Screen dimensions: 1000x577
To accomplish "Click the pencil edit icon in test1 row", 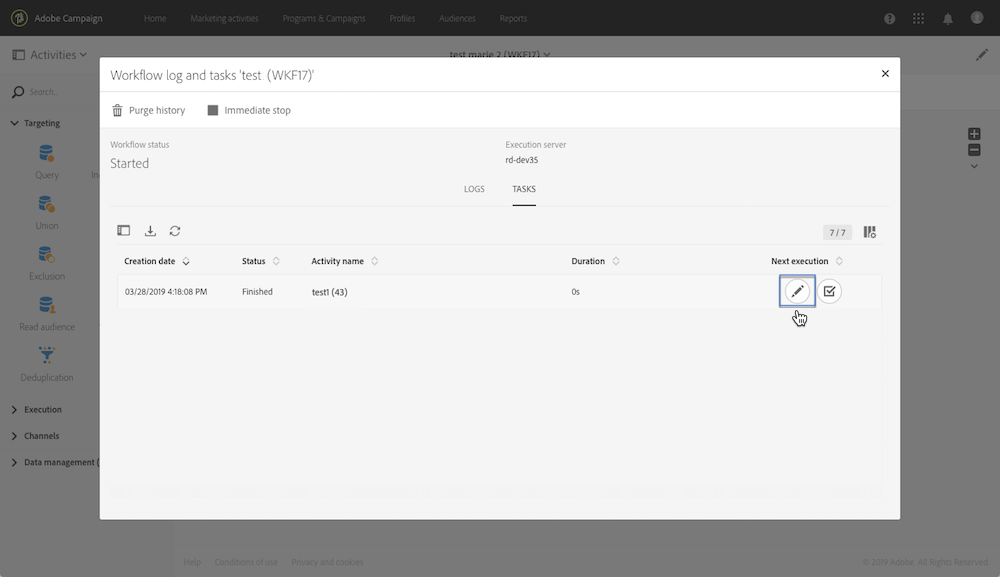I will tap(797, 291).
